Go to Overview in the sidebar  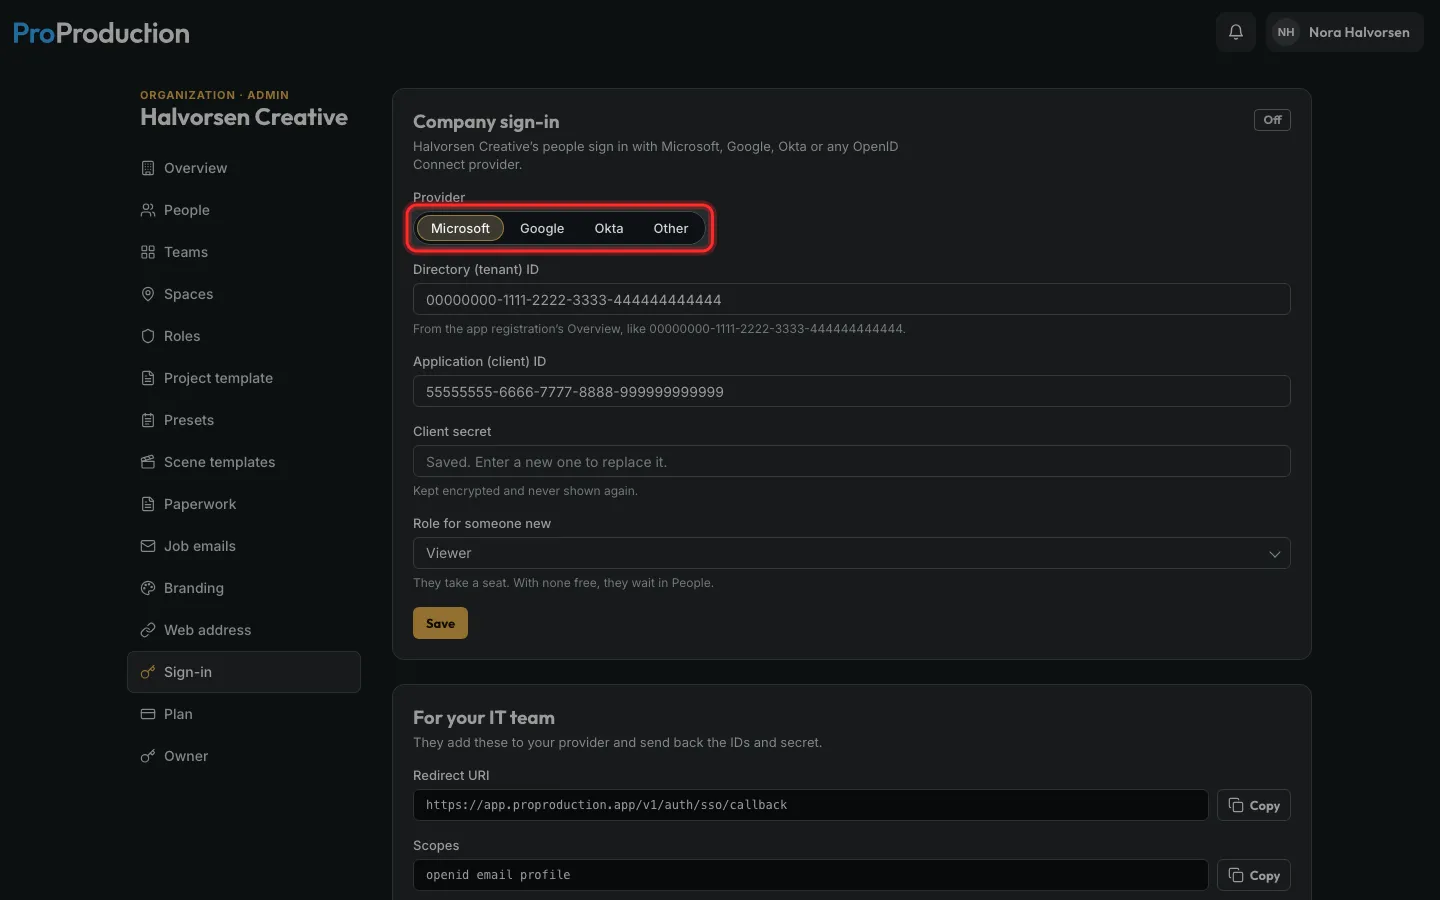tap(244, 168)
